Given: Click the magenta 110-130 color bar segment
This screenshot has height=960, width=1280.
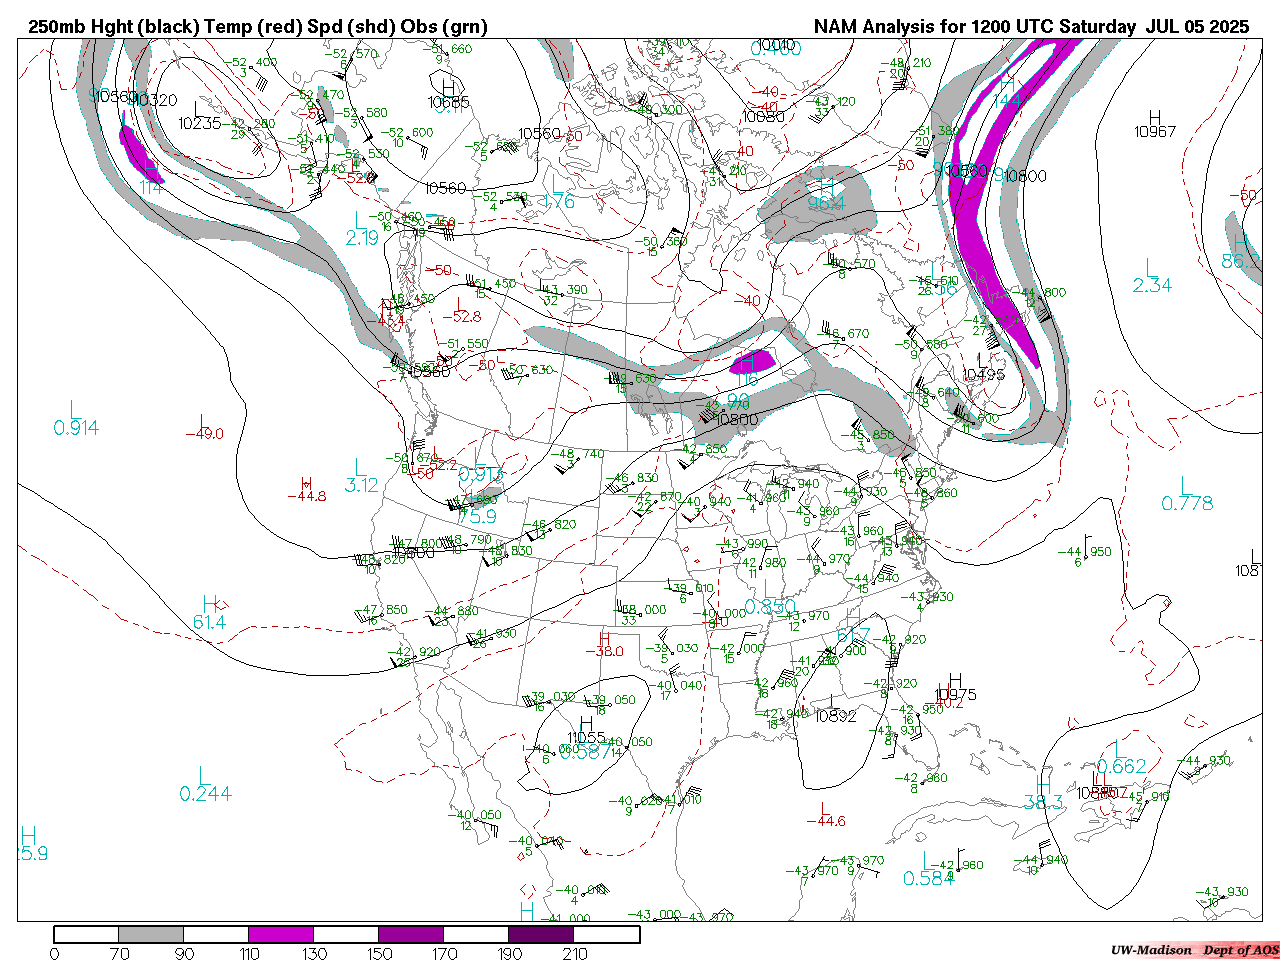Looking at the screenshot, I should click(x=281, y=934).
